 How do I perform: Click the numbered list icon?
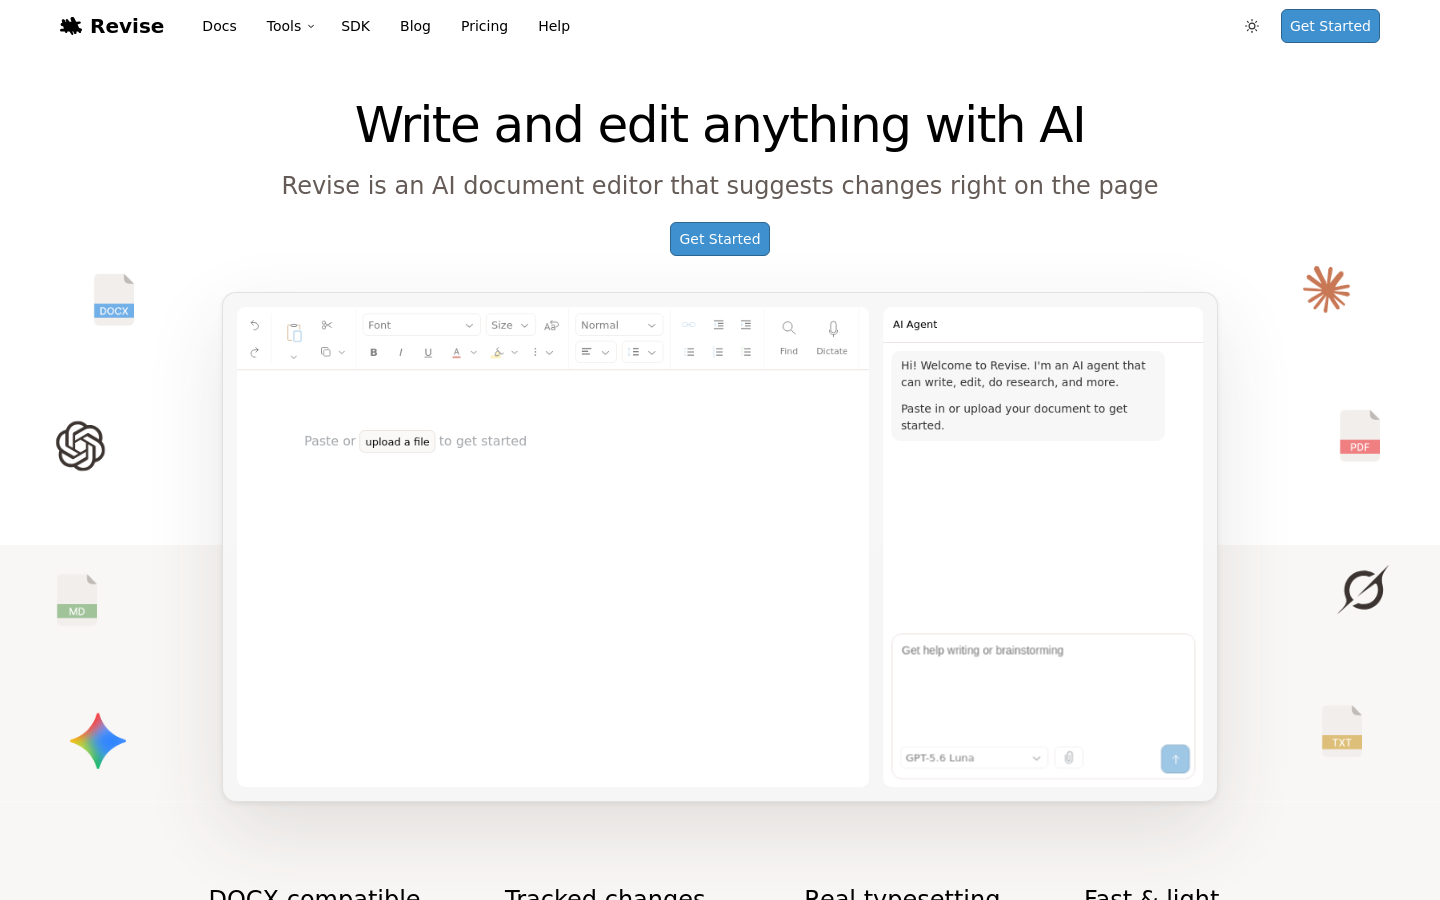coord(719,352)
